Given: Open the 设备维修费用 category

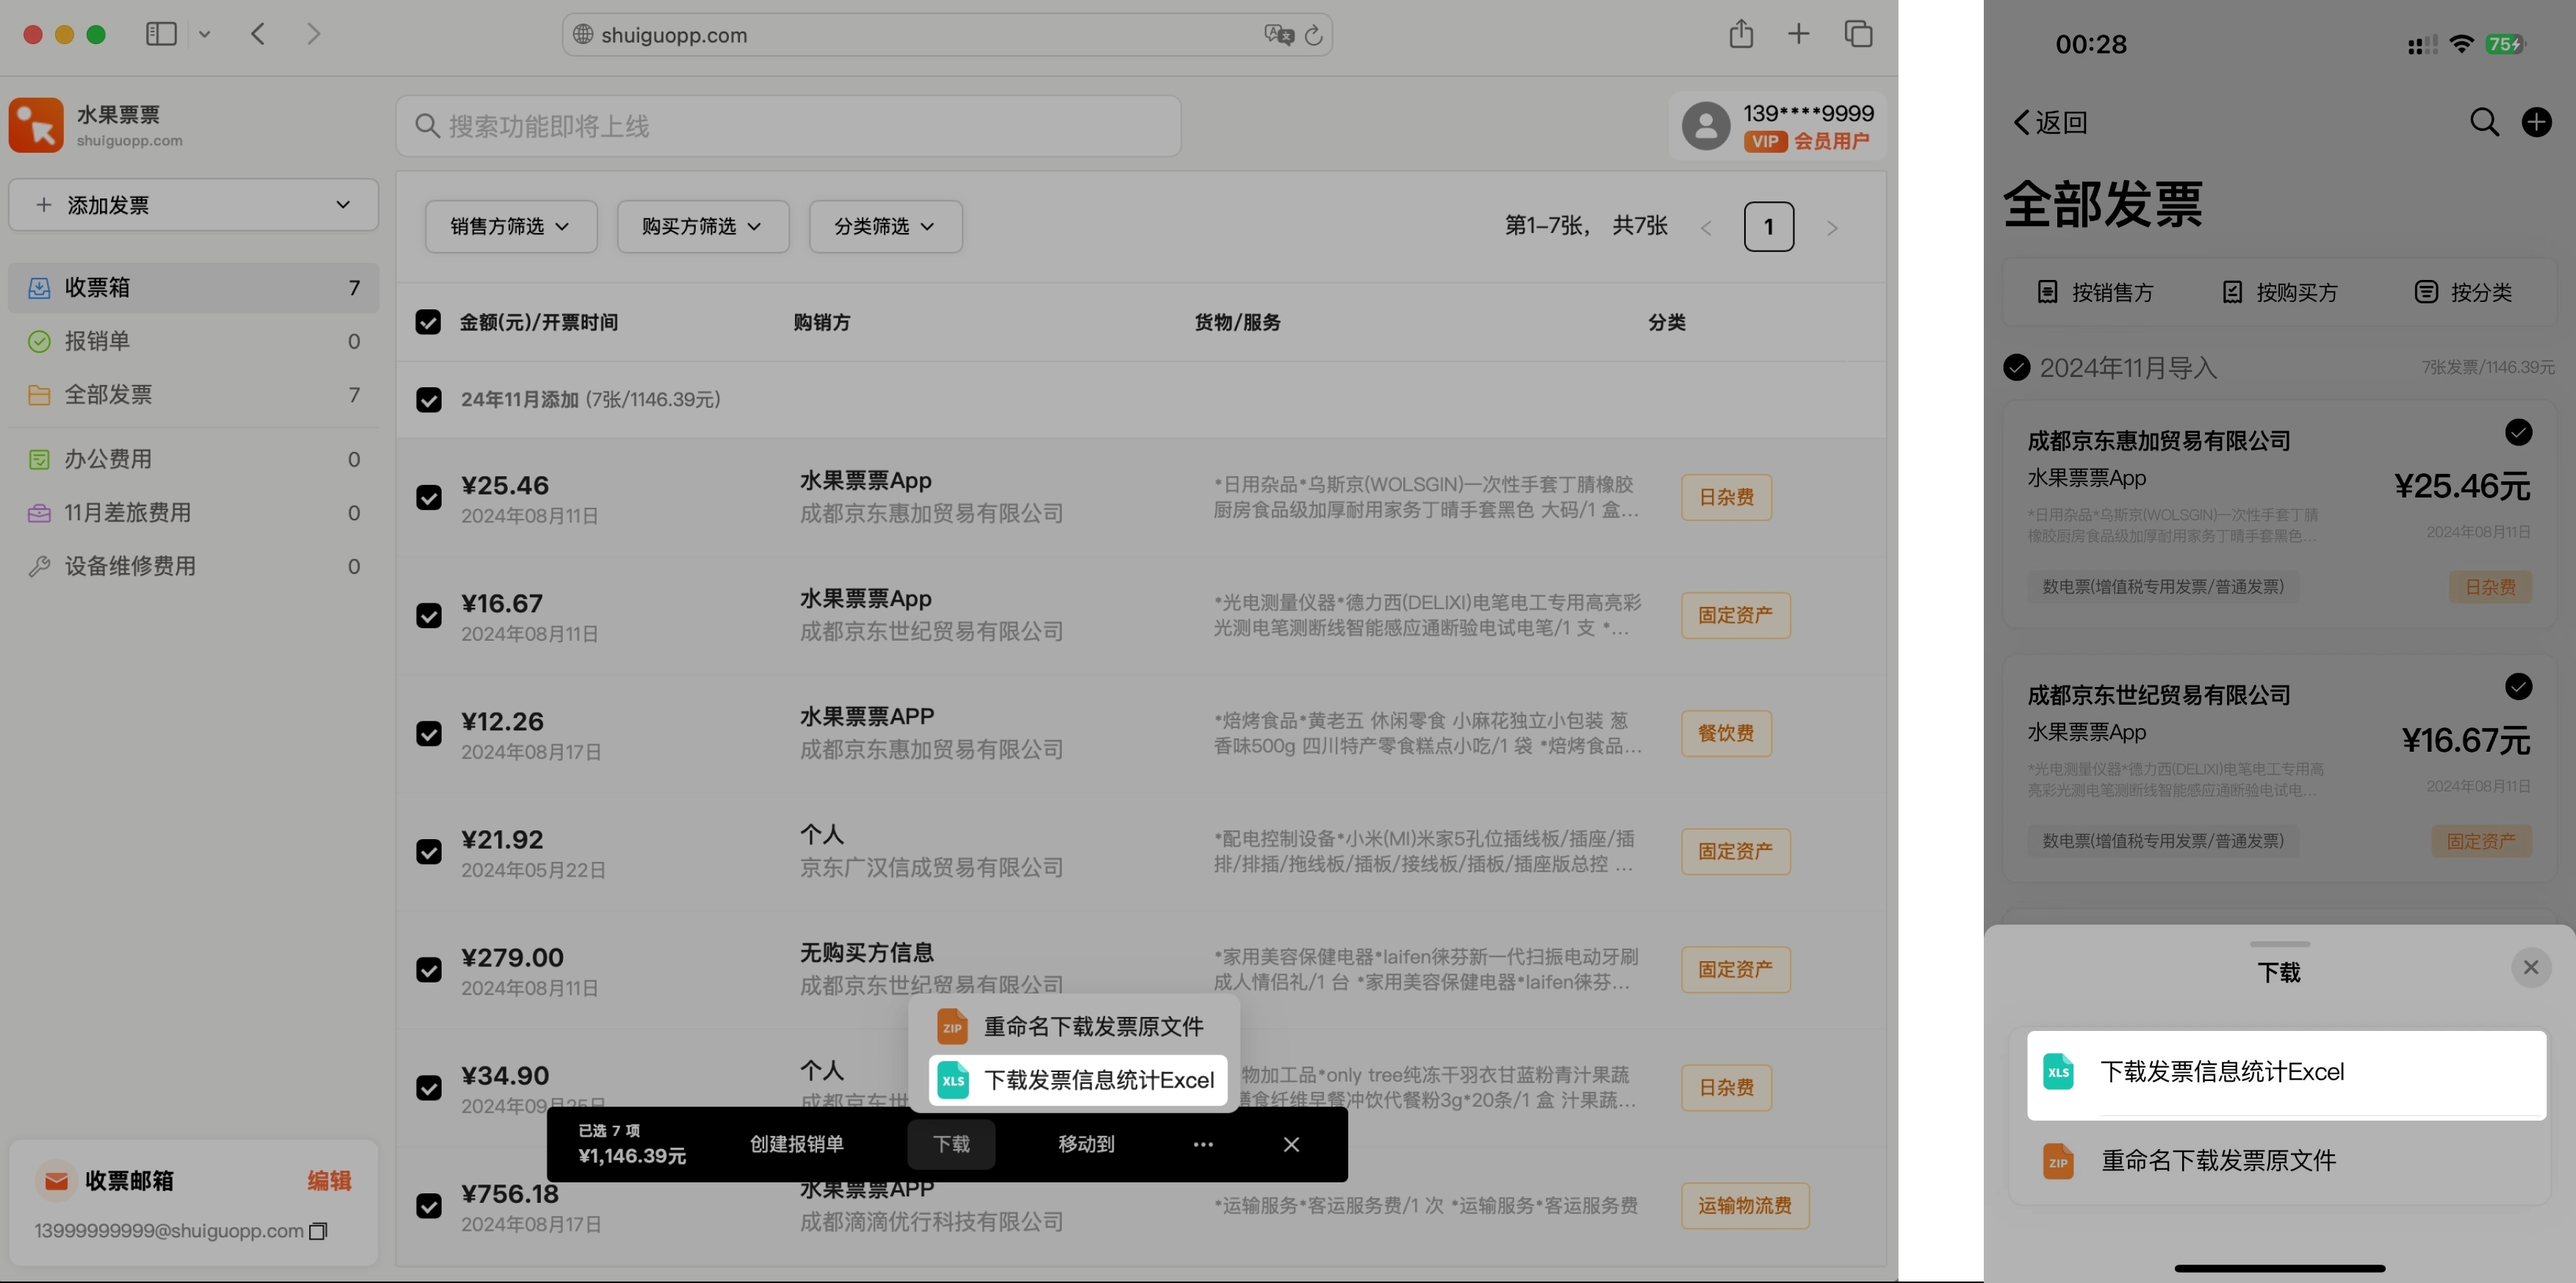Looking at the screenshot, I should (194, 566).
